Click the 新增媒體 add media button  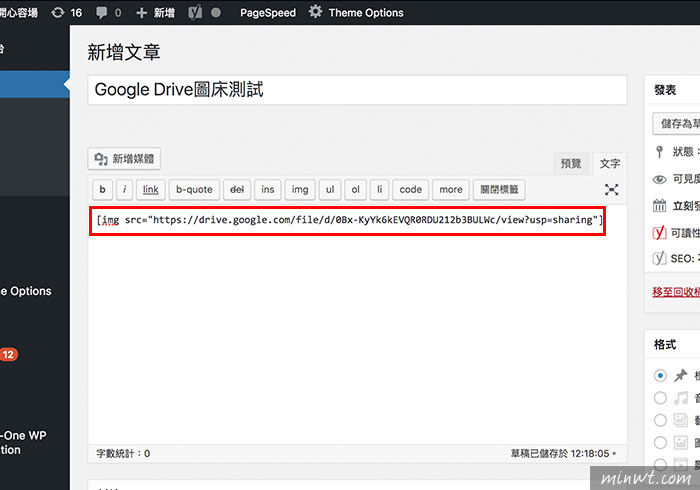click(124, 158)
